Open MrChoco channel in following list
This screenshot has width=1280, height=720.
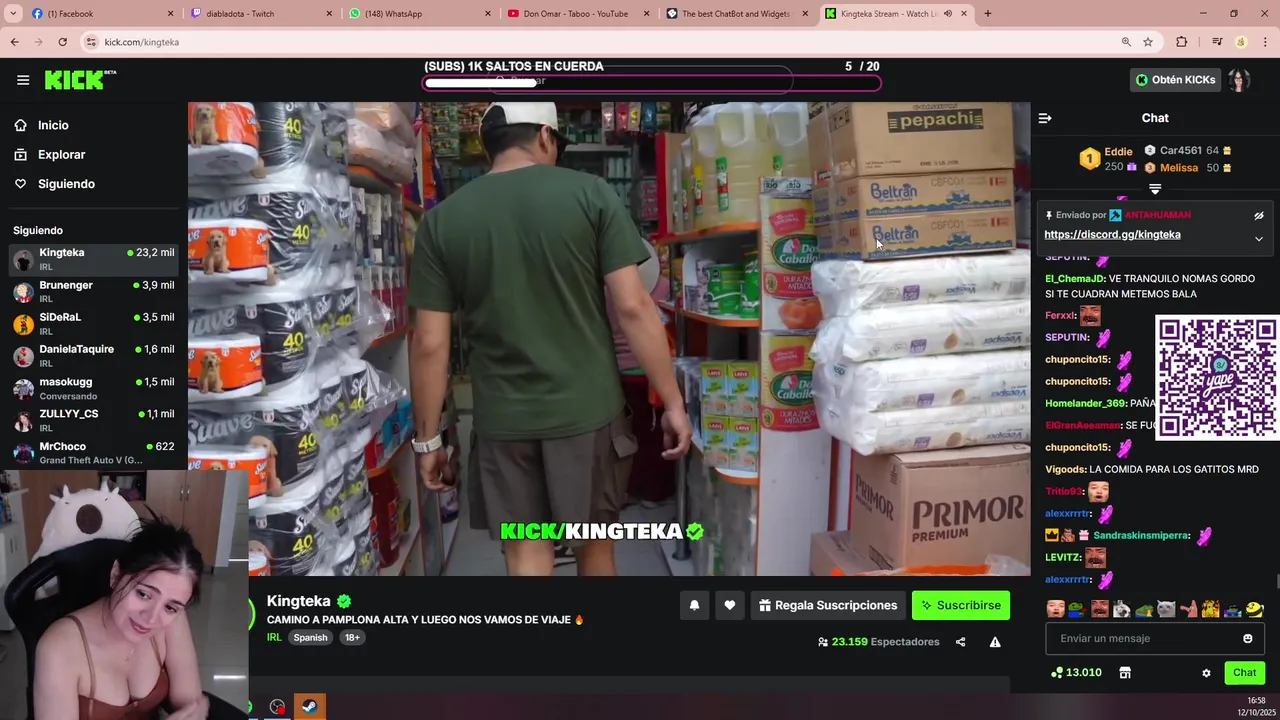click(x=94, y=452)
